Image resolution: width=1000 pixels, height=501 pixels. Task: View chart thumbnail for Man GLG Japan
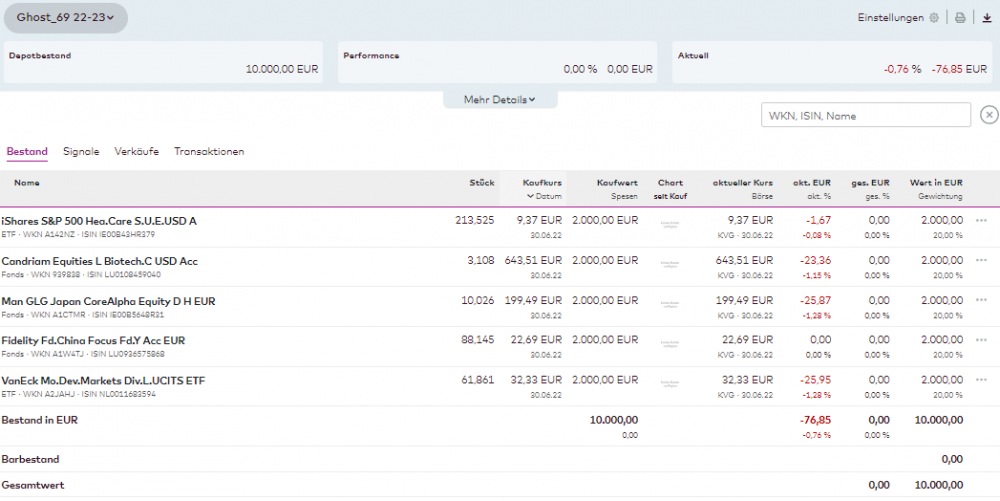[670, 304]
